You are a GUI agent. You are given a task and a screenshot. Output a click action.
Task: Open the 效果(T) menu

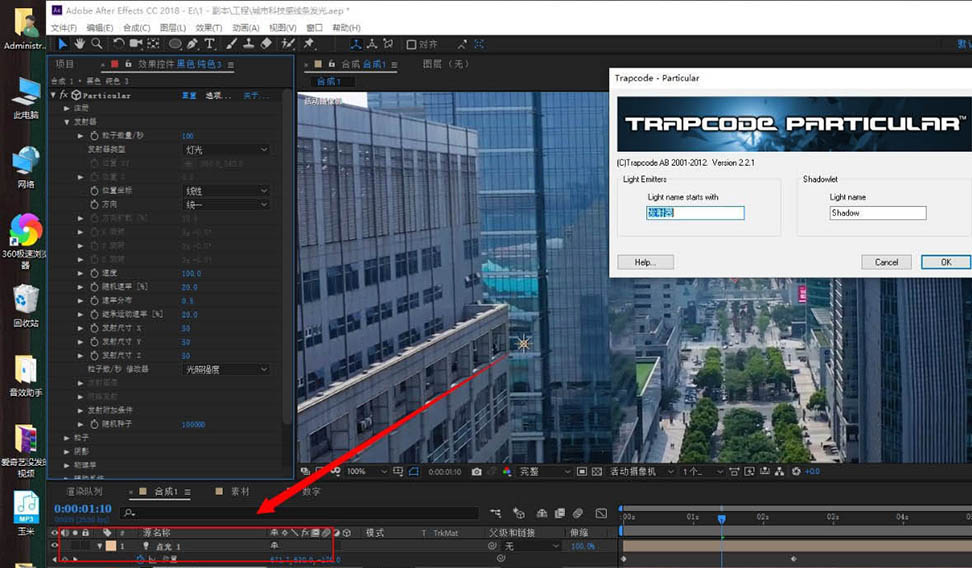click(x=209, y=27)
